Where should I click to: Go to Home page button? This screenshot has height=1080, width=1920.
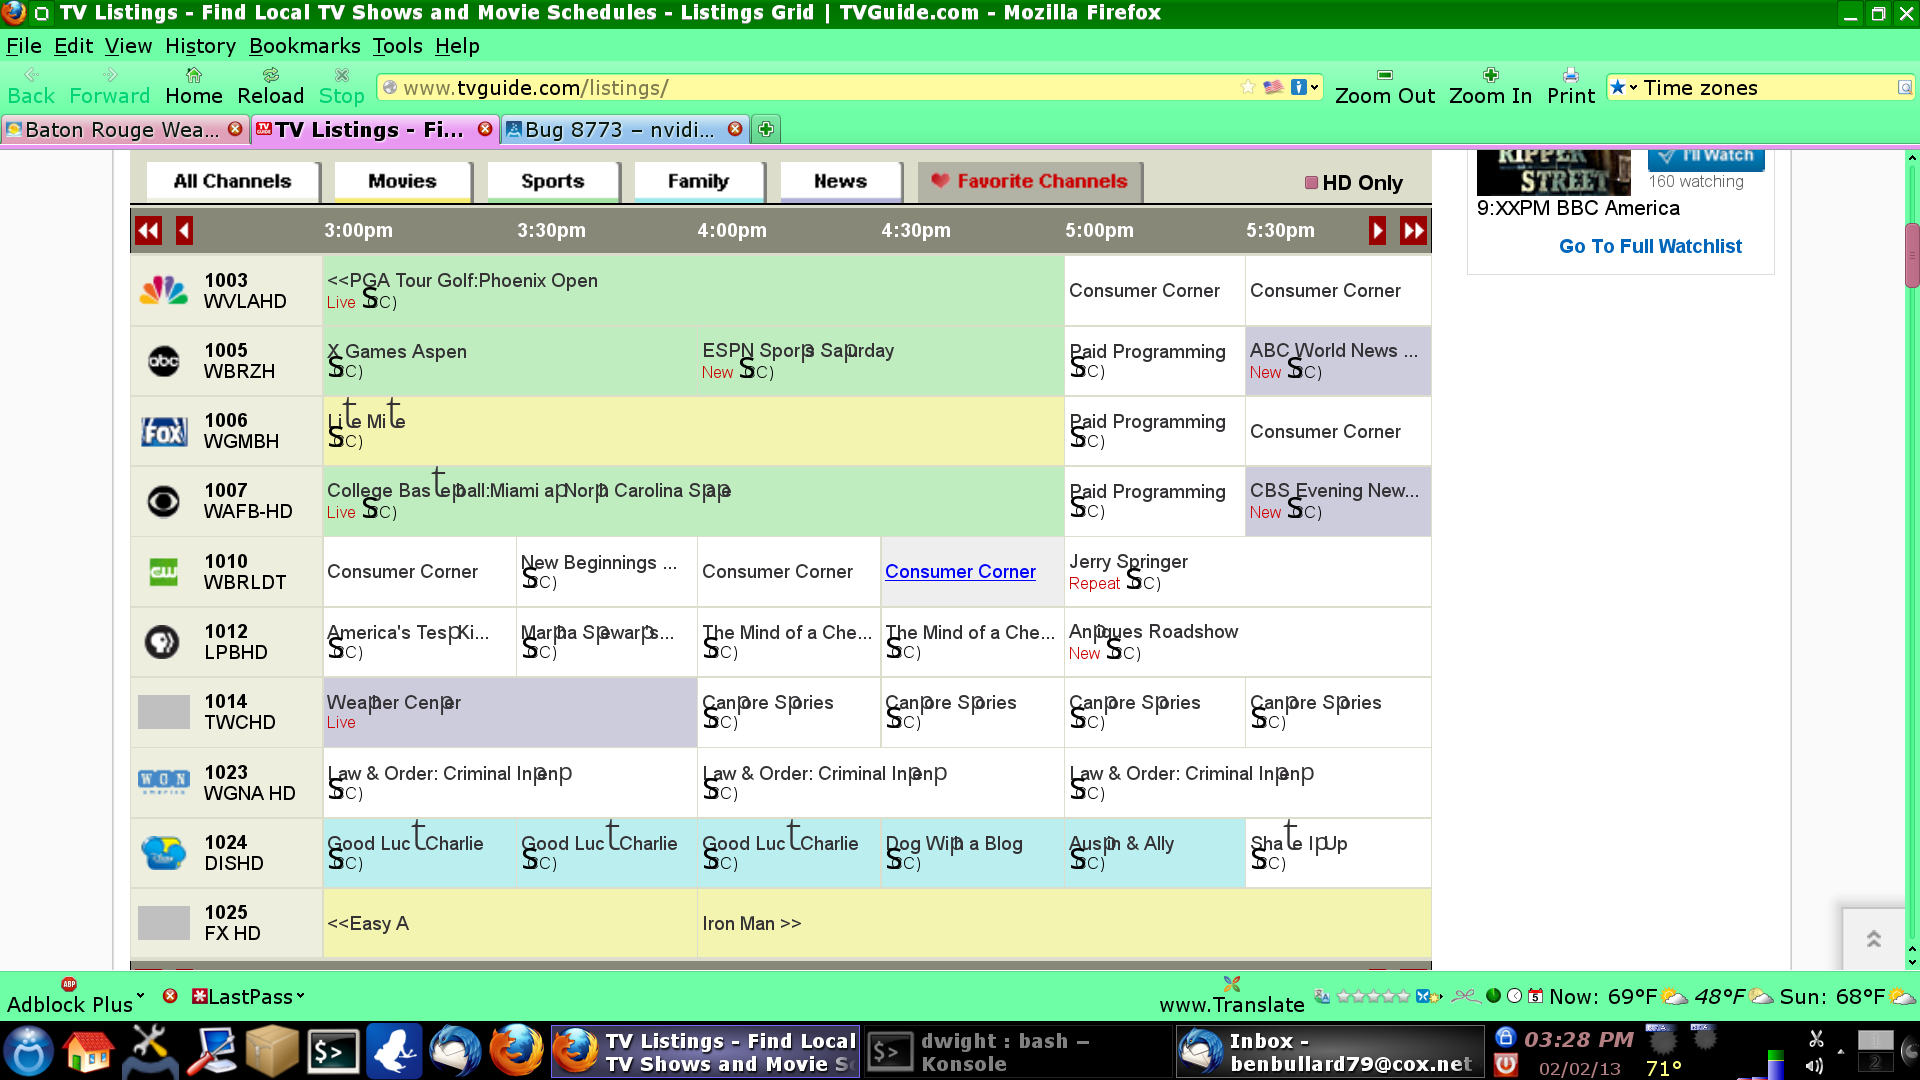click(194, 87)
